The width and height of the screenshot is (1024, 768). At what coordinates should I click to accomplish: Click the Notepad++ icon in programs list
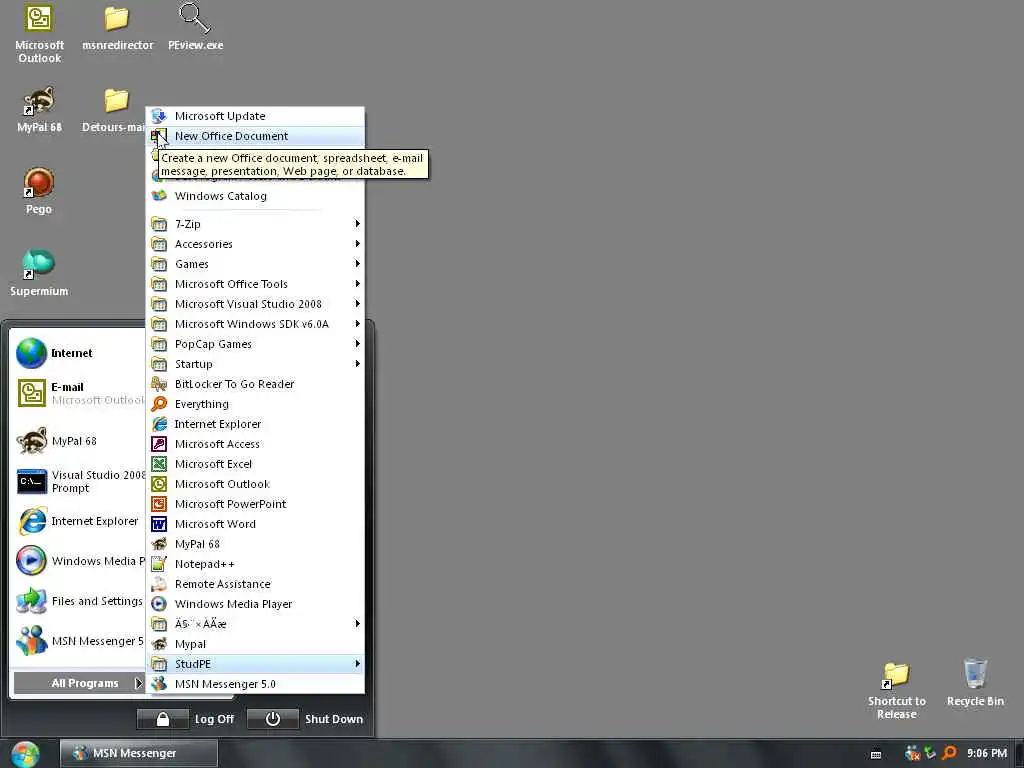point(159,564)
